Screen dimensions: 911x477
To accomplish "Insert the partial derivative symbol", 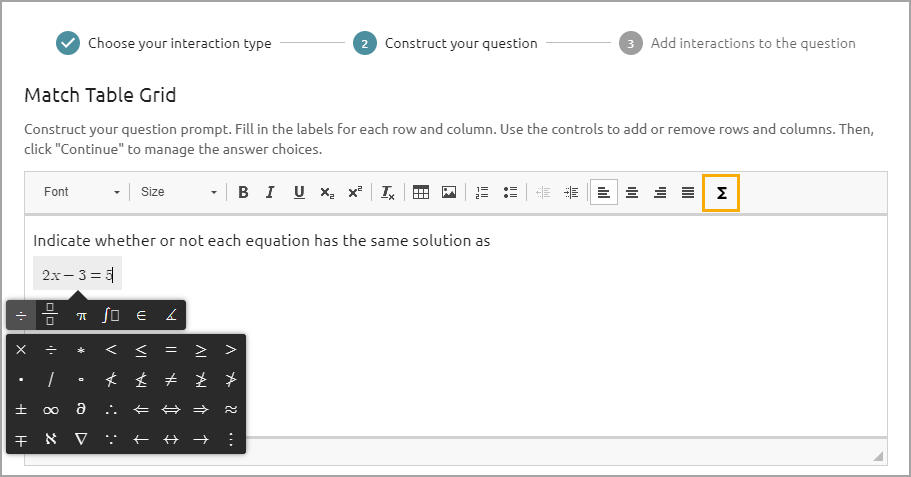I will 81,409.
